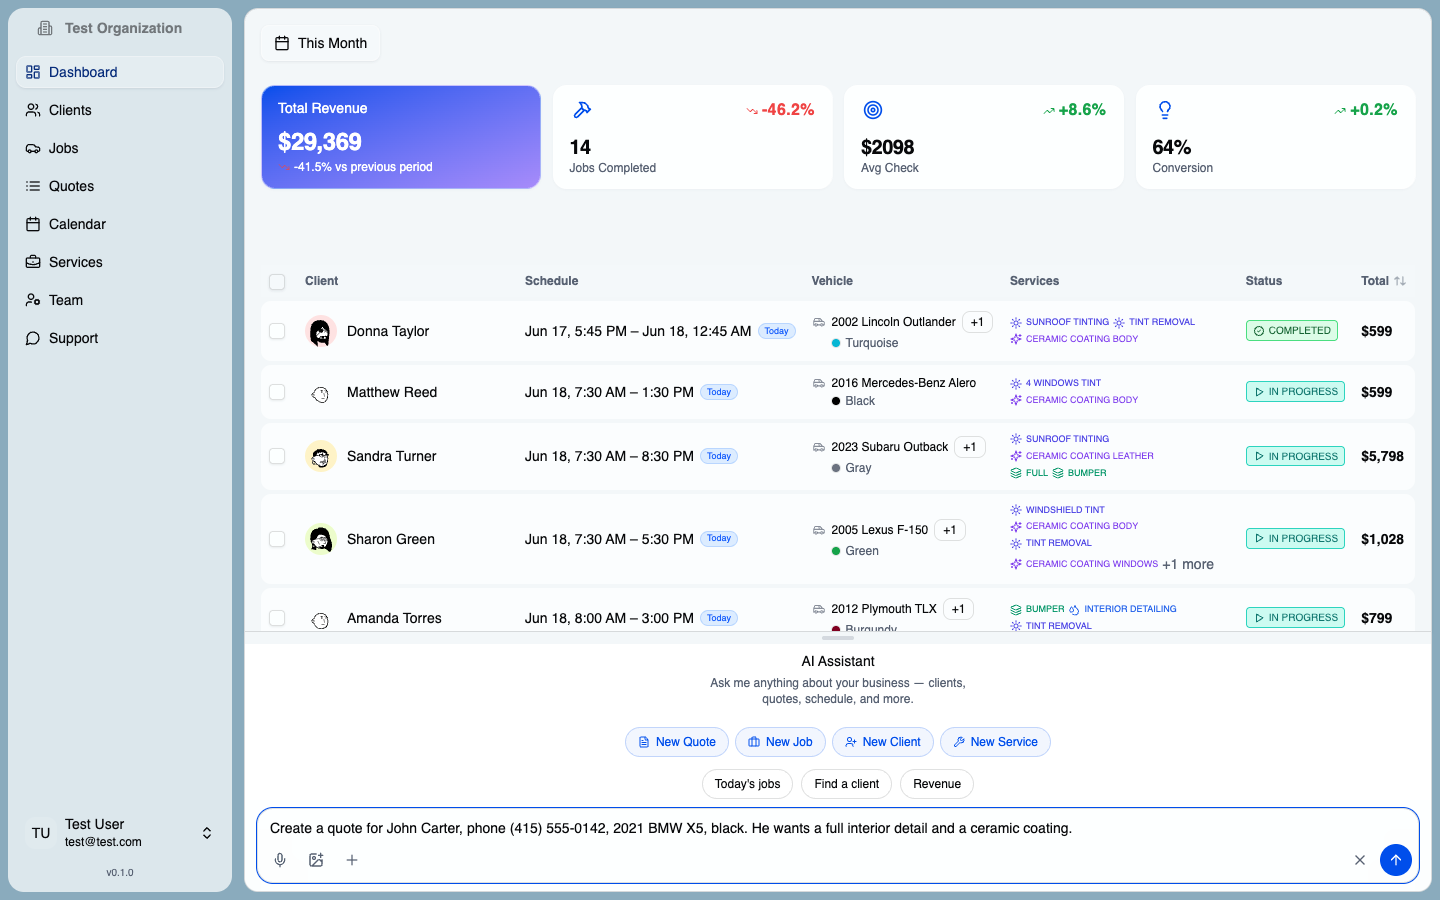Screen dimensions: 1440x900
Task: Show +1 more services for Sharon Green
Action: 1188,565
